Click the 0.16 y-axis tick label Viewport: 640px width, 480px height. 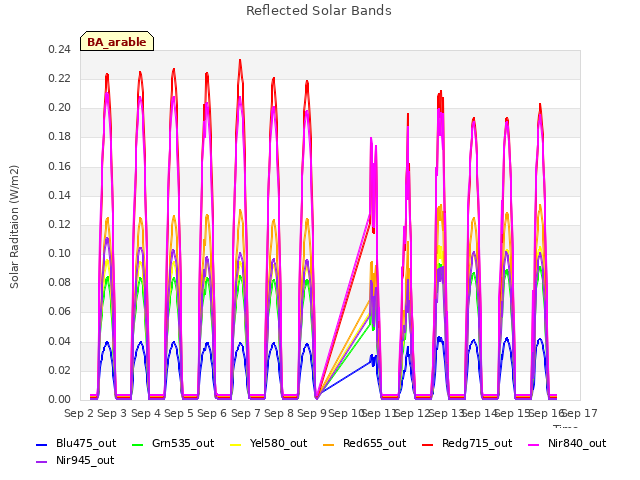coord(59,167)
